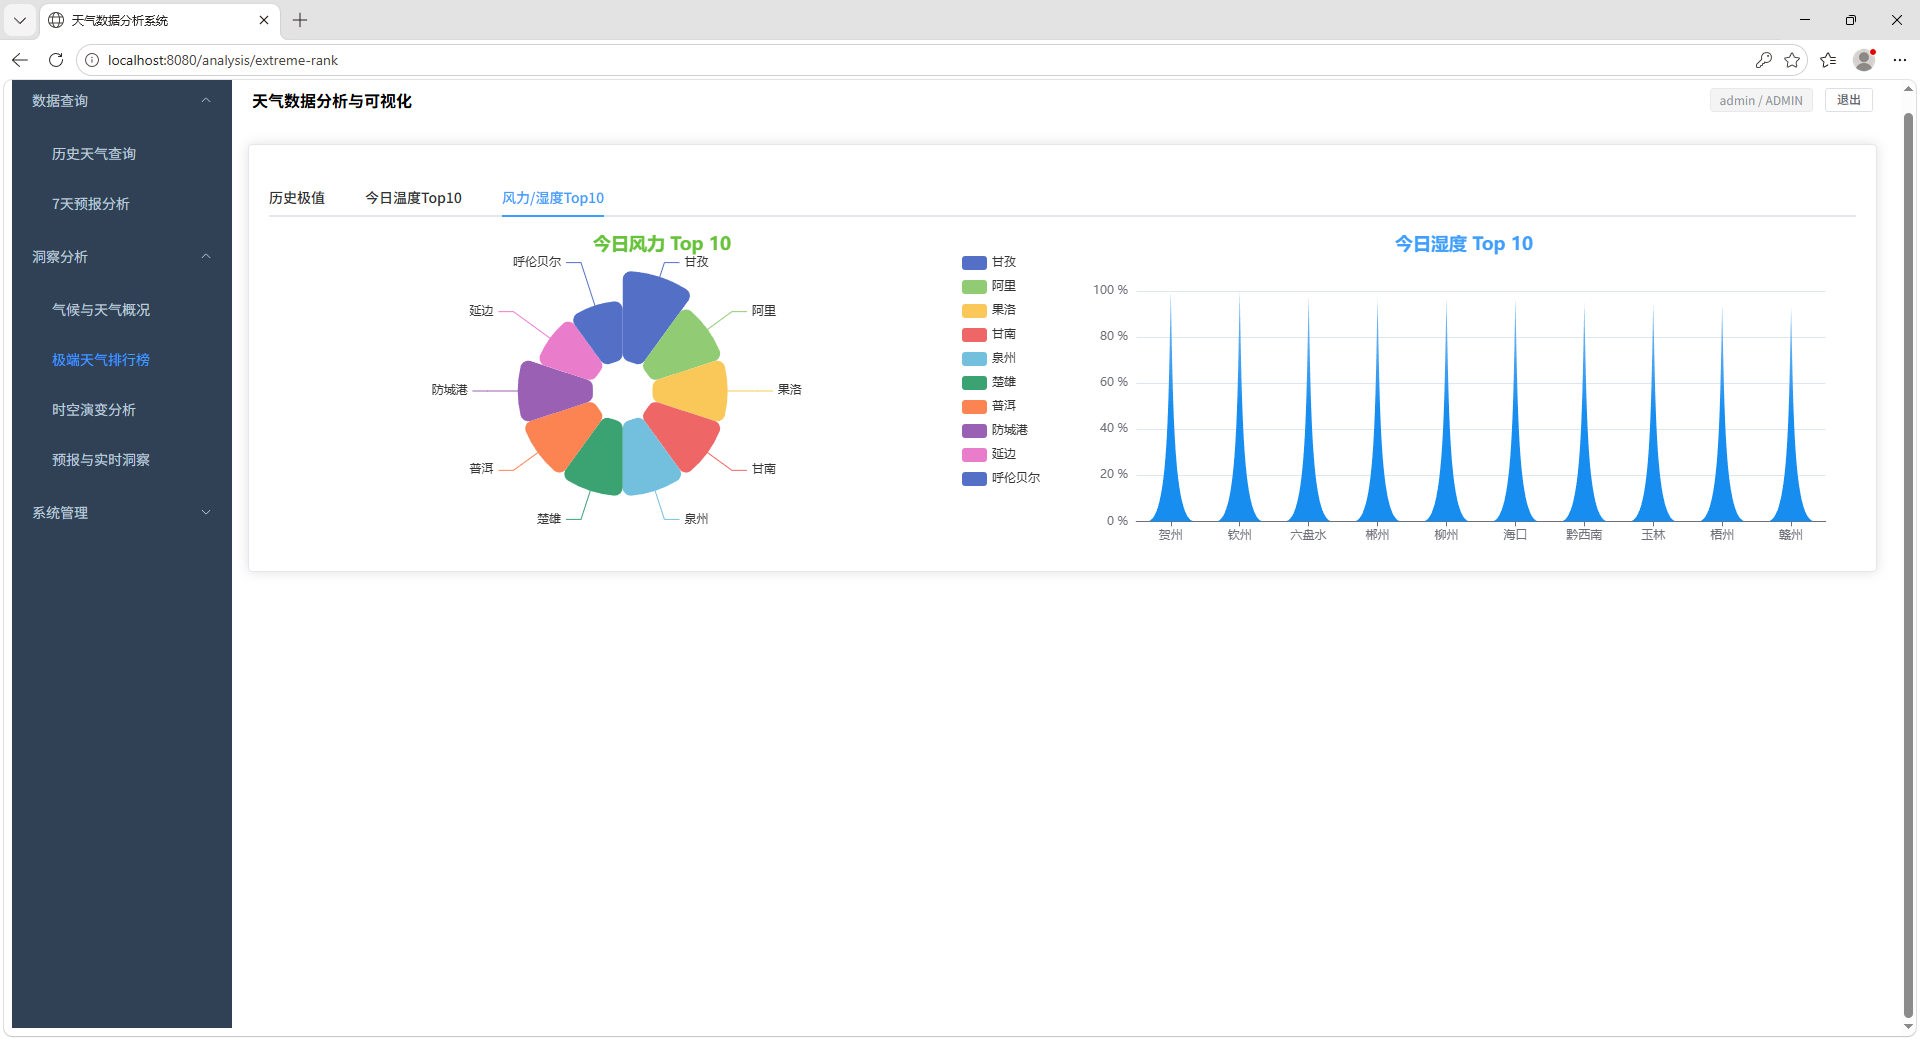Switch to the 历史极值 tab

coord(297,198)
